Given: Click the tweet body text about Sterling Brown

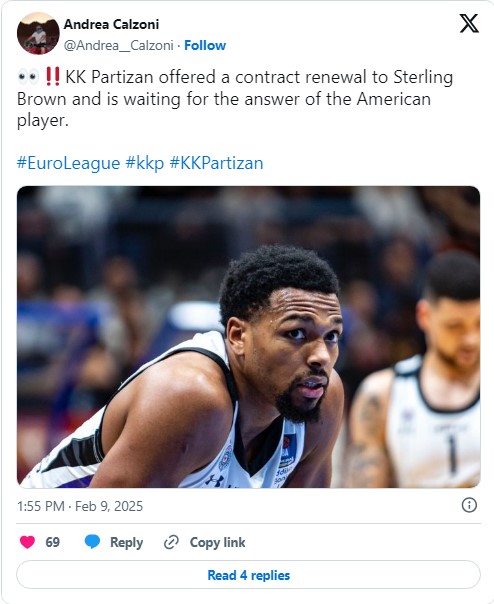Looking at the screenshot, I should pyautogui.click(x=235, y=99).
